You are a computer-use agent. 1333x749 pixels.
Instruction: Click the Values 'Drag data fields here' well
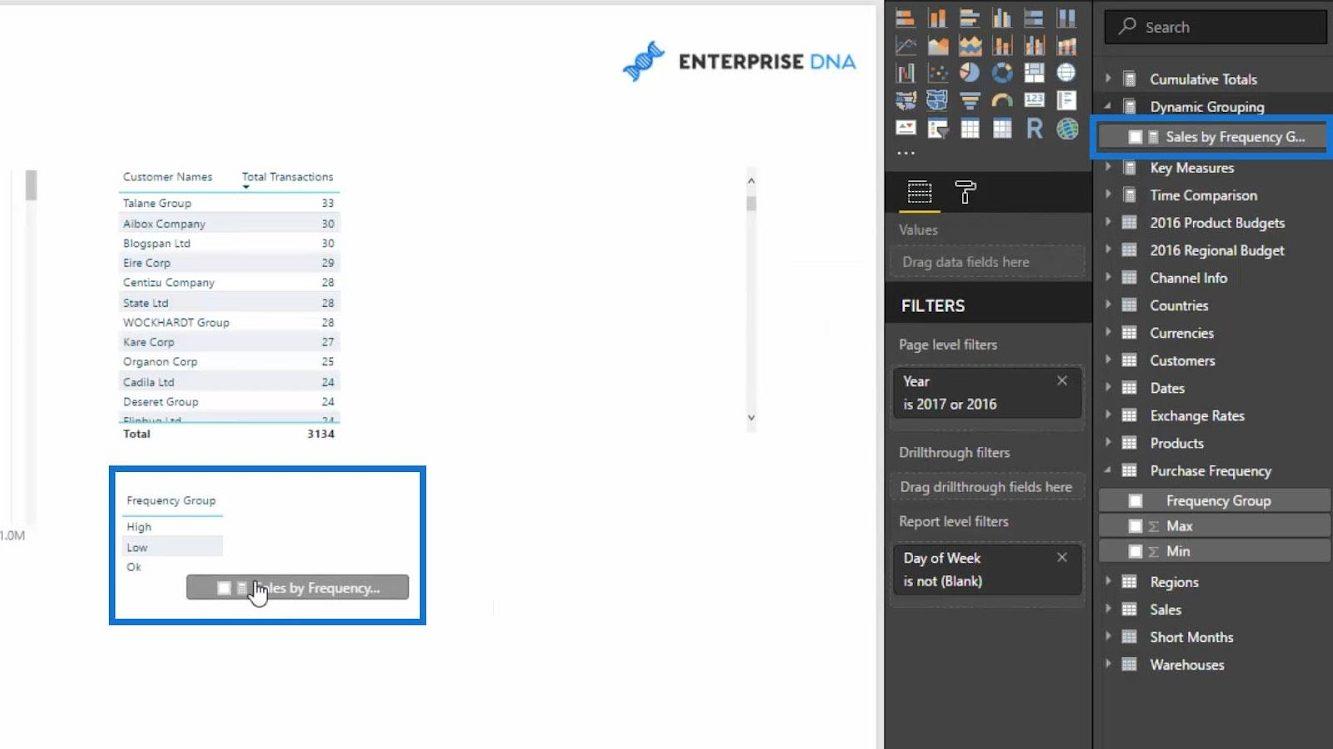(987, 262)
